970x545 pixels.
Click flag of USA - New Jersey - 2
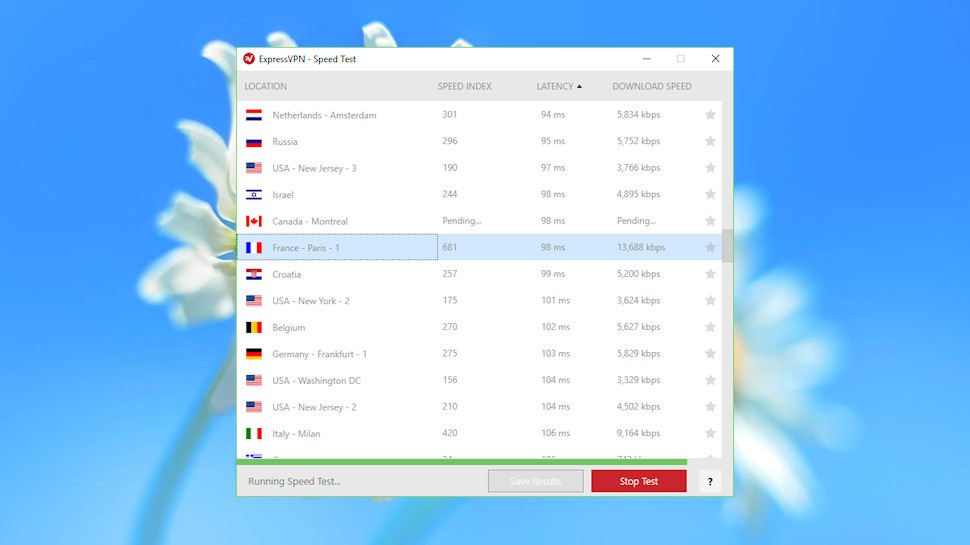point(254,407)
